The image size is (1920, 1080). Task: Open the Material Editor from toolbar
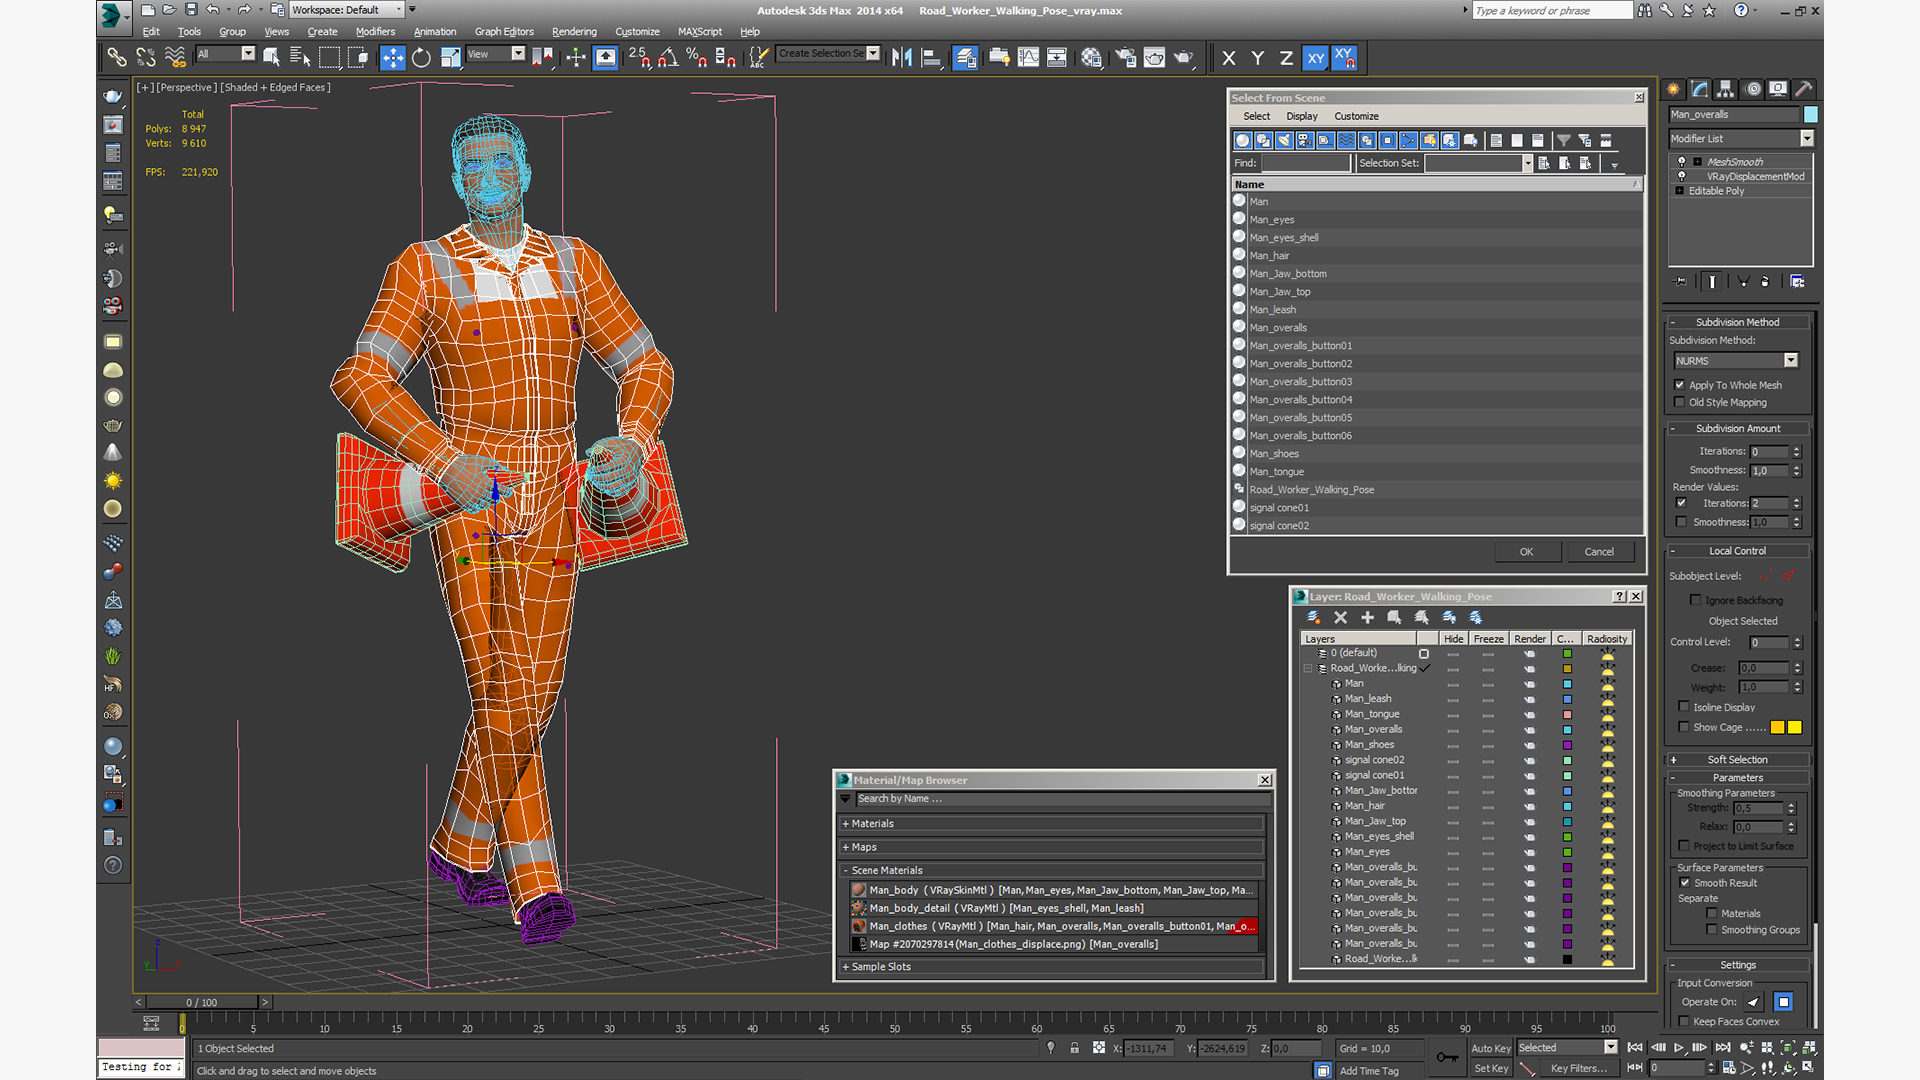pyautogui.click(x=1091, y=58)
